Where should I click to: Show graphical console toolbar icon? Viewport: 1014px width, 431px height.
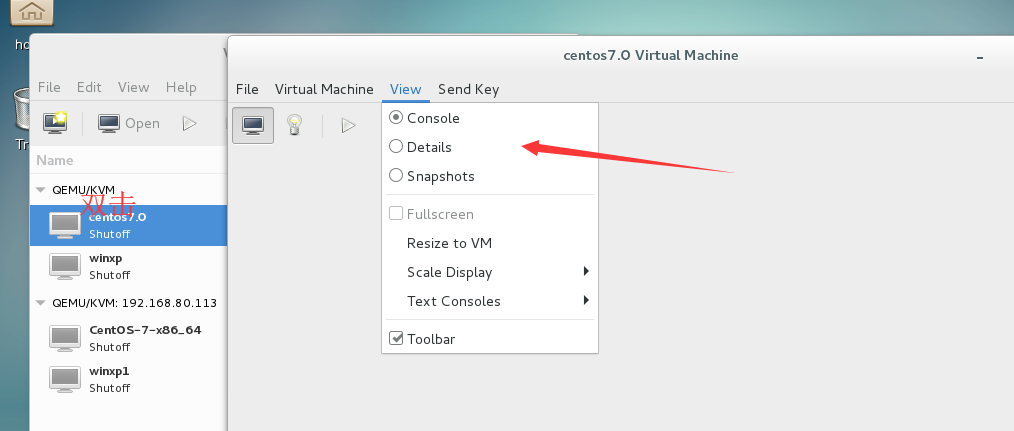click(x=253, y=125)
